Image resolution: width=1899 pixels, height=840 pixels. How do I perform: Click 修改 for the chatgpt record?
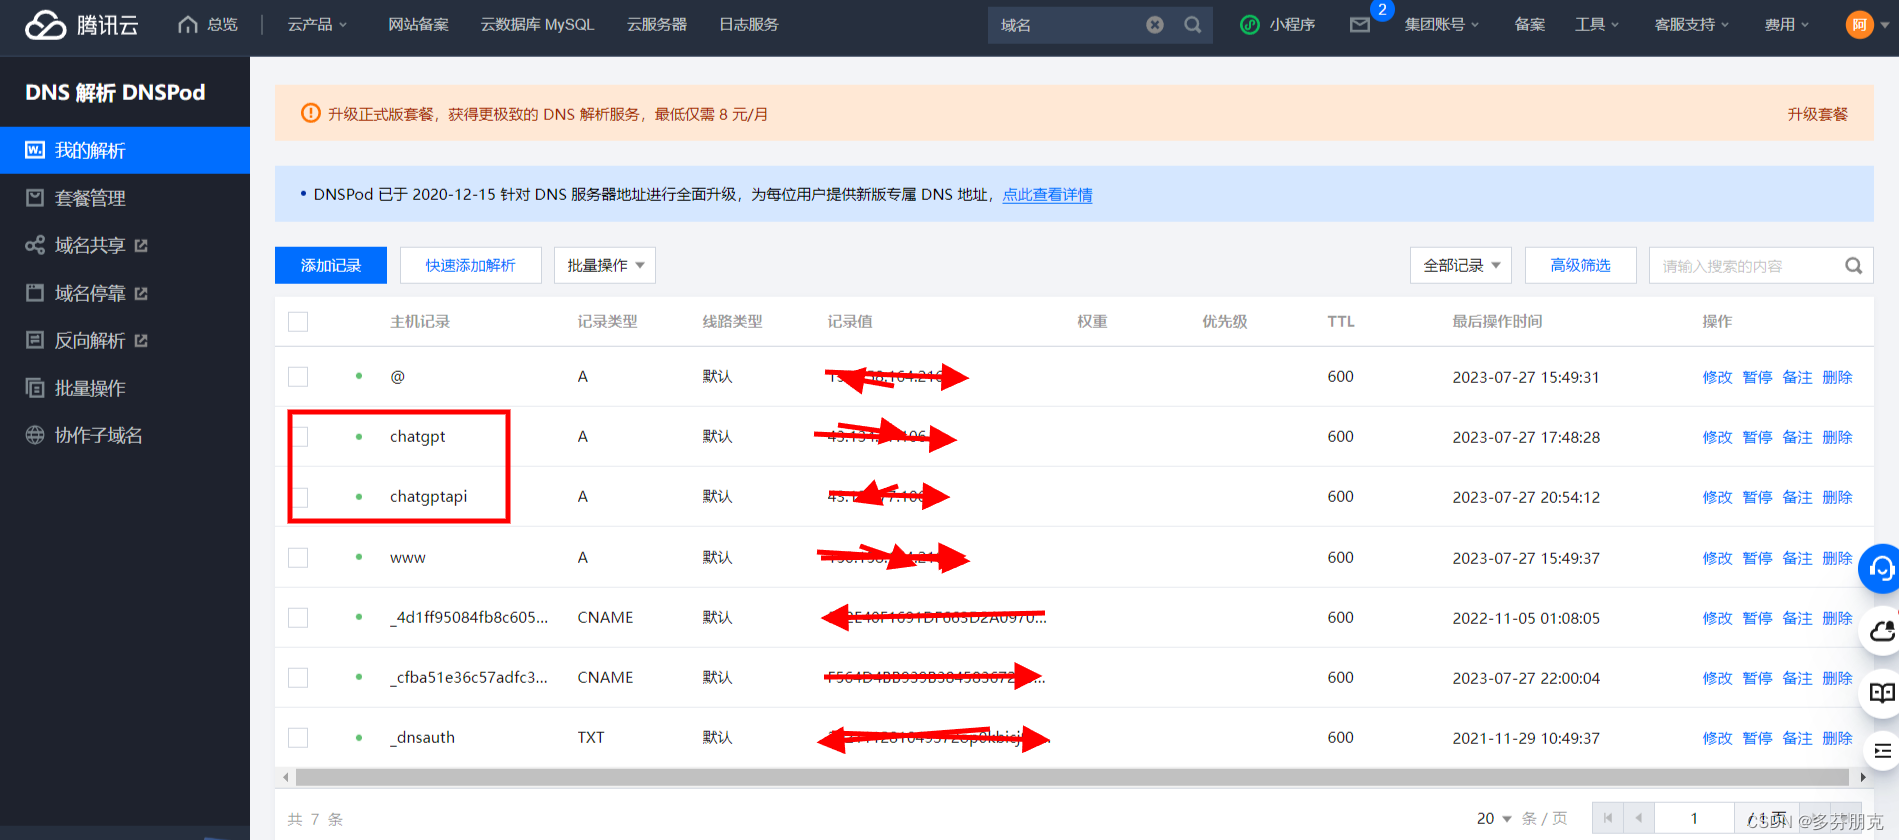point(1717,437)
